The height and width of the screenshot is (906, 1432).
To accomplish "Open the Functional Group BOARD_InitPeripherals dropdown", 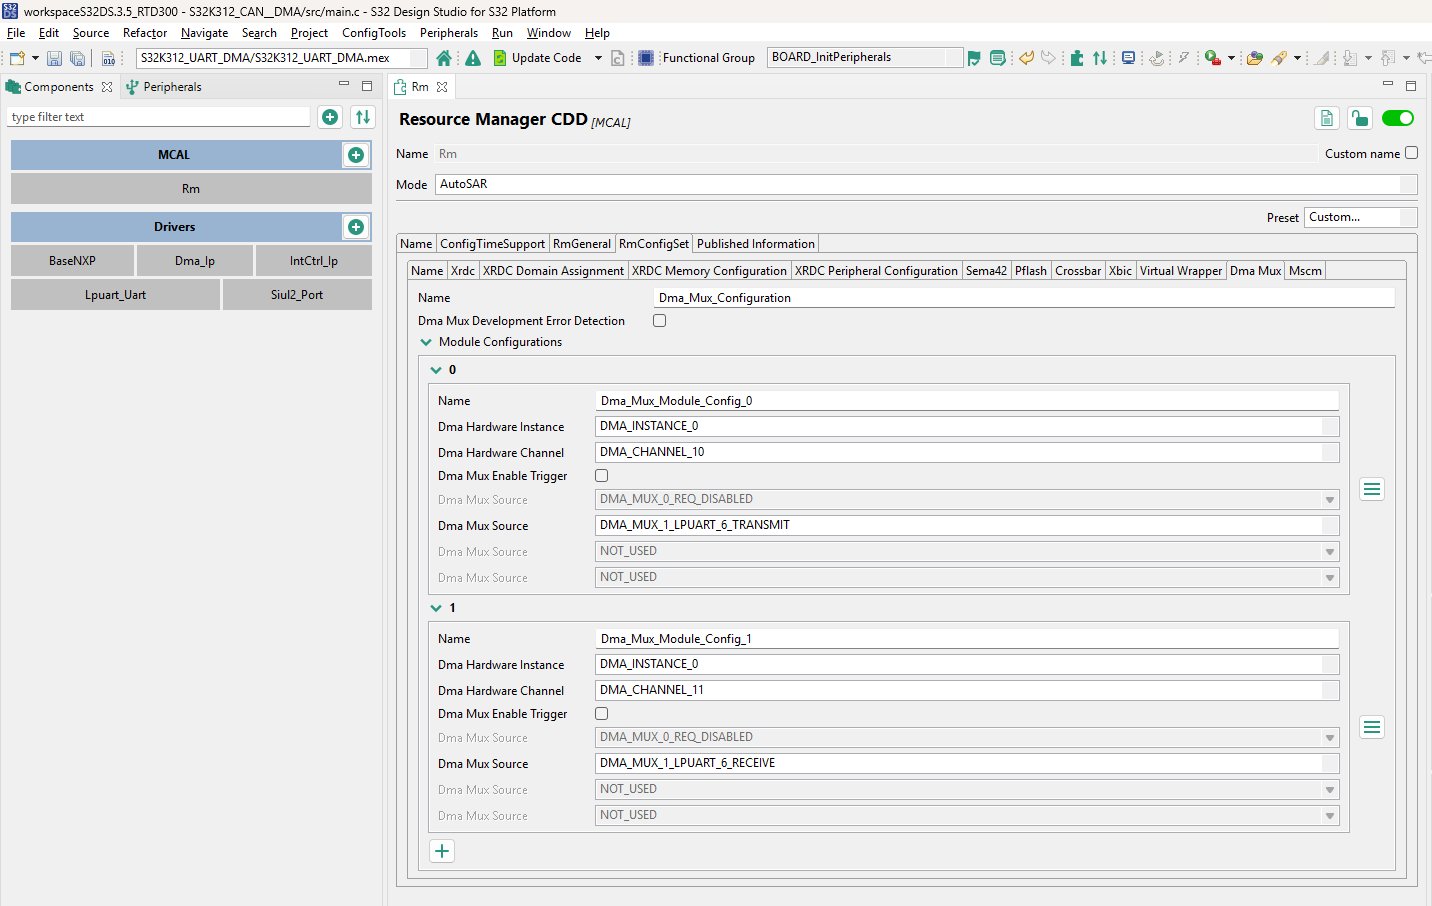I will [x=865, y=57].
